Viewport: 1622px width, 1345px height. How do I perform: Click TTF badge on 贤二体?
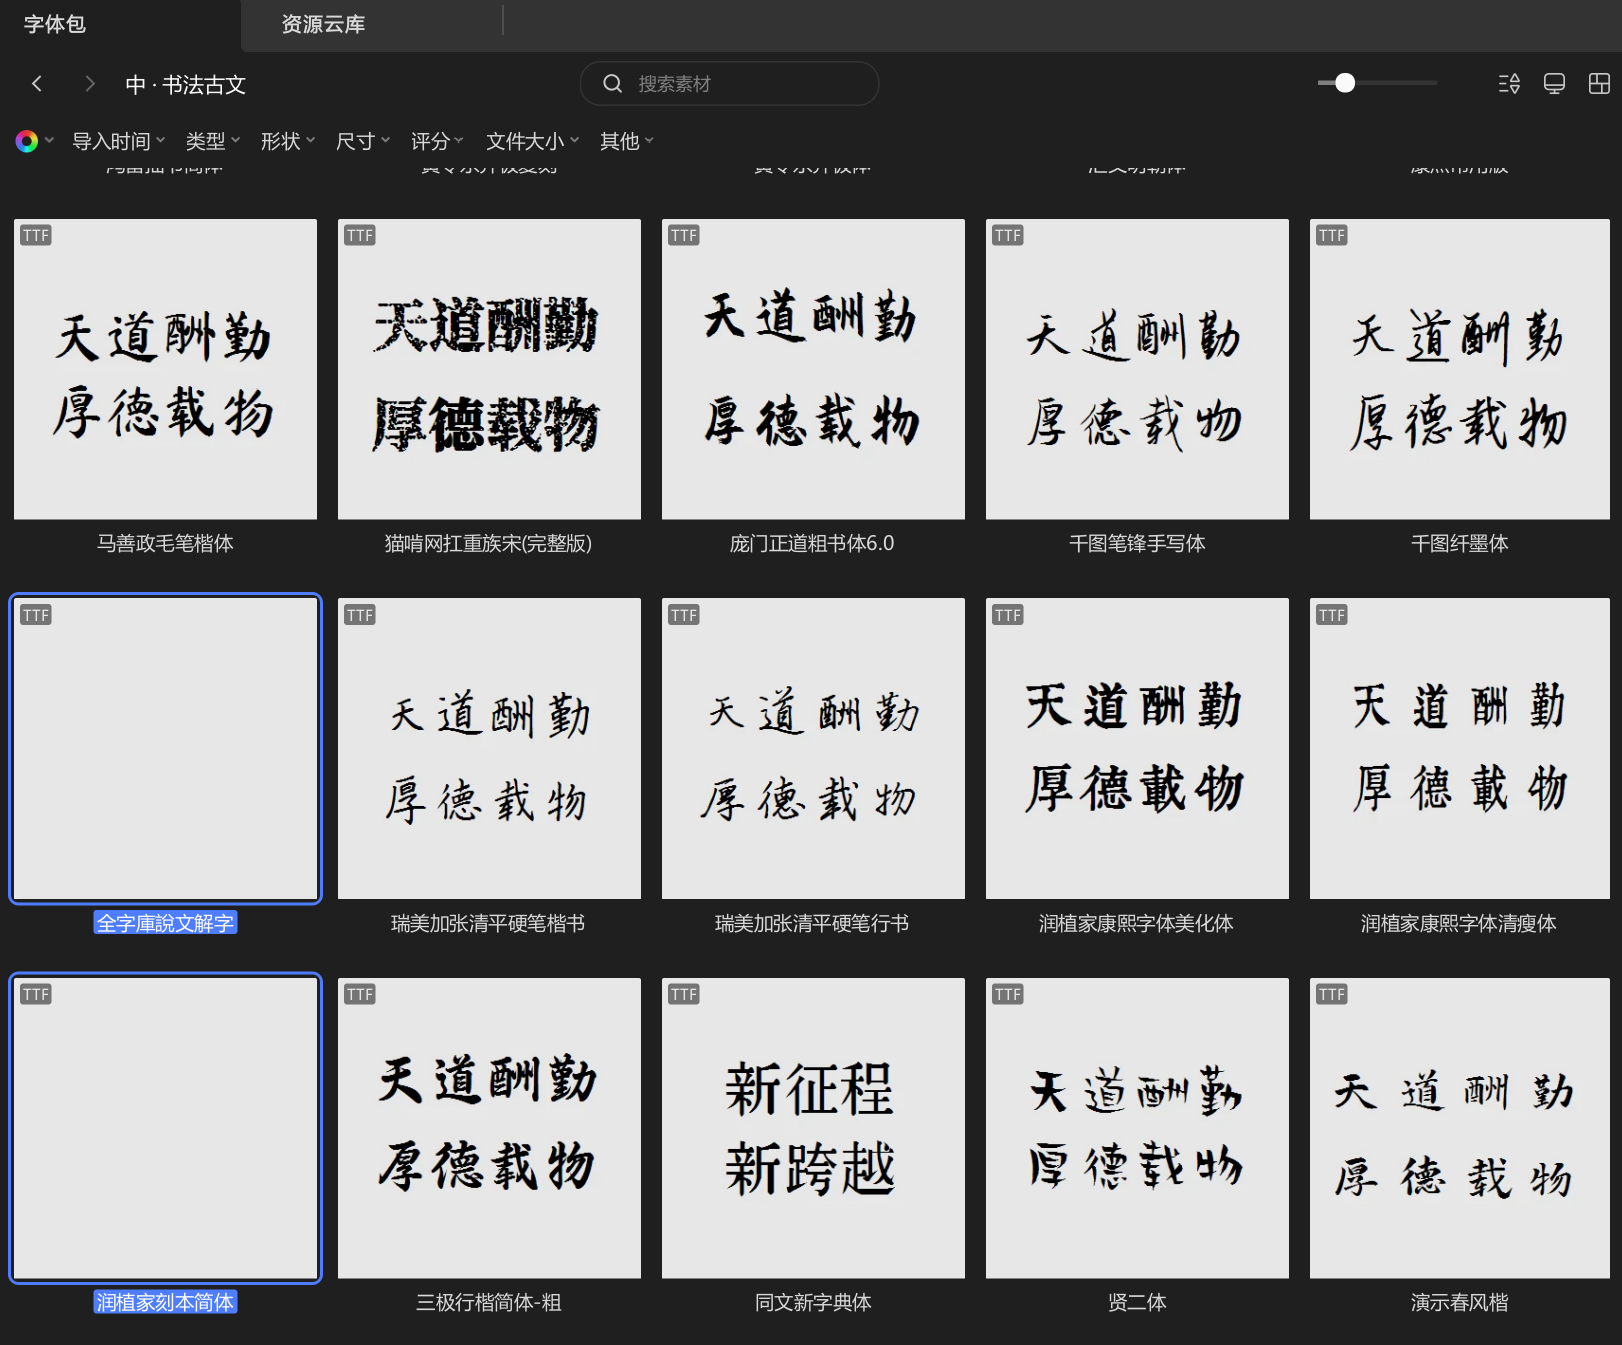click(x=1008, y=994)
